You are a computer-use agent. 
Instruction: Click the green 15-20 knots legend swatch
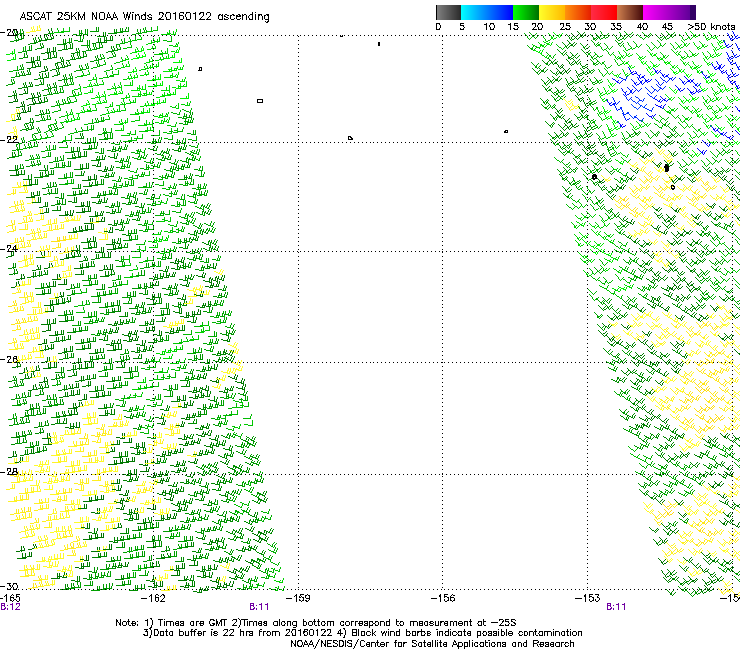(526, 12)
